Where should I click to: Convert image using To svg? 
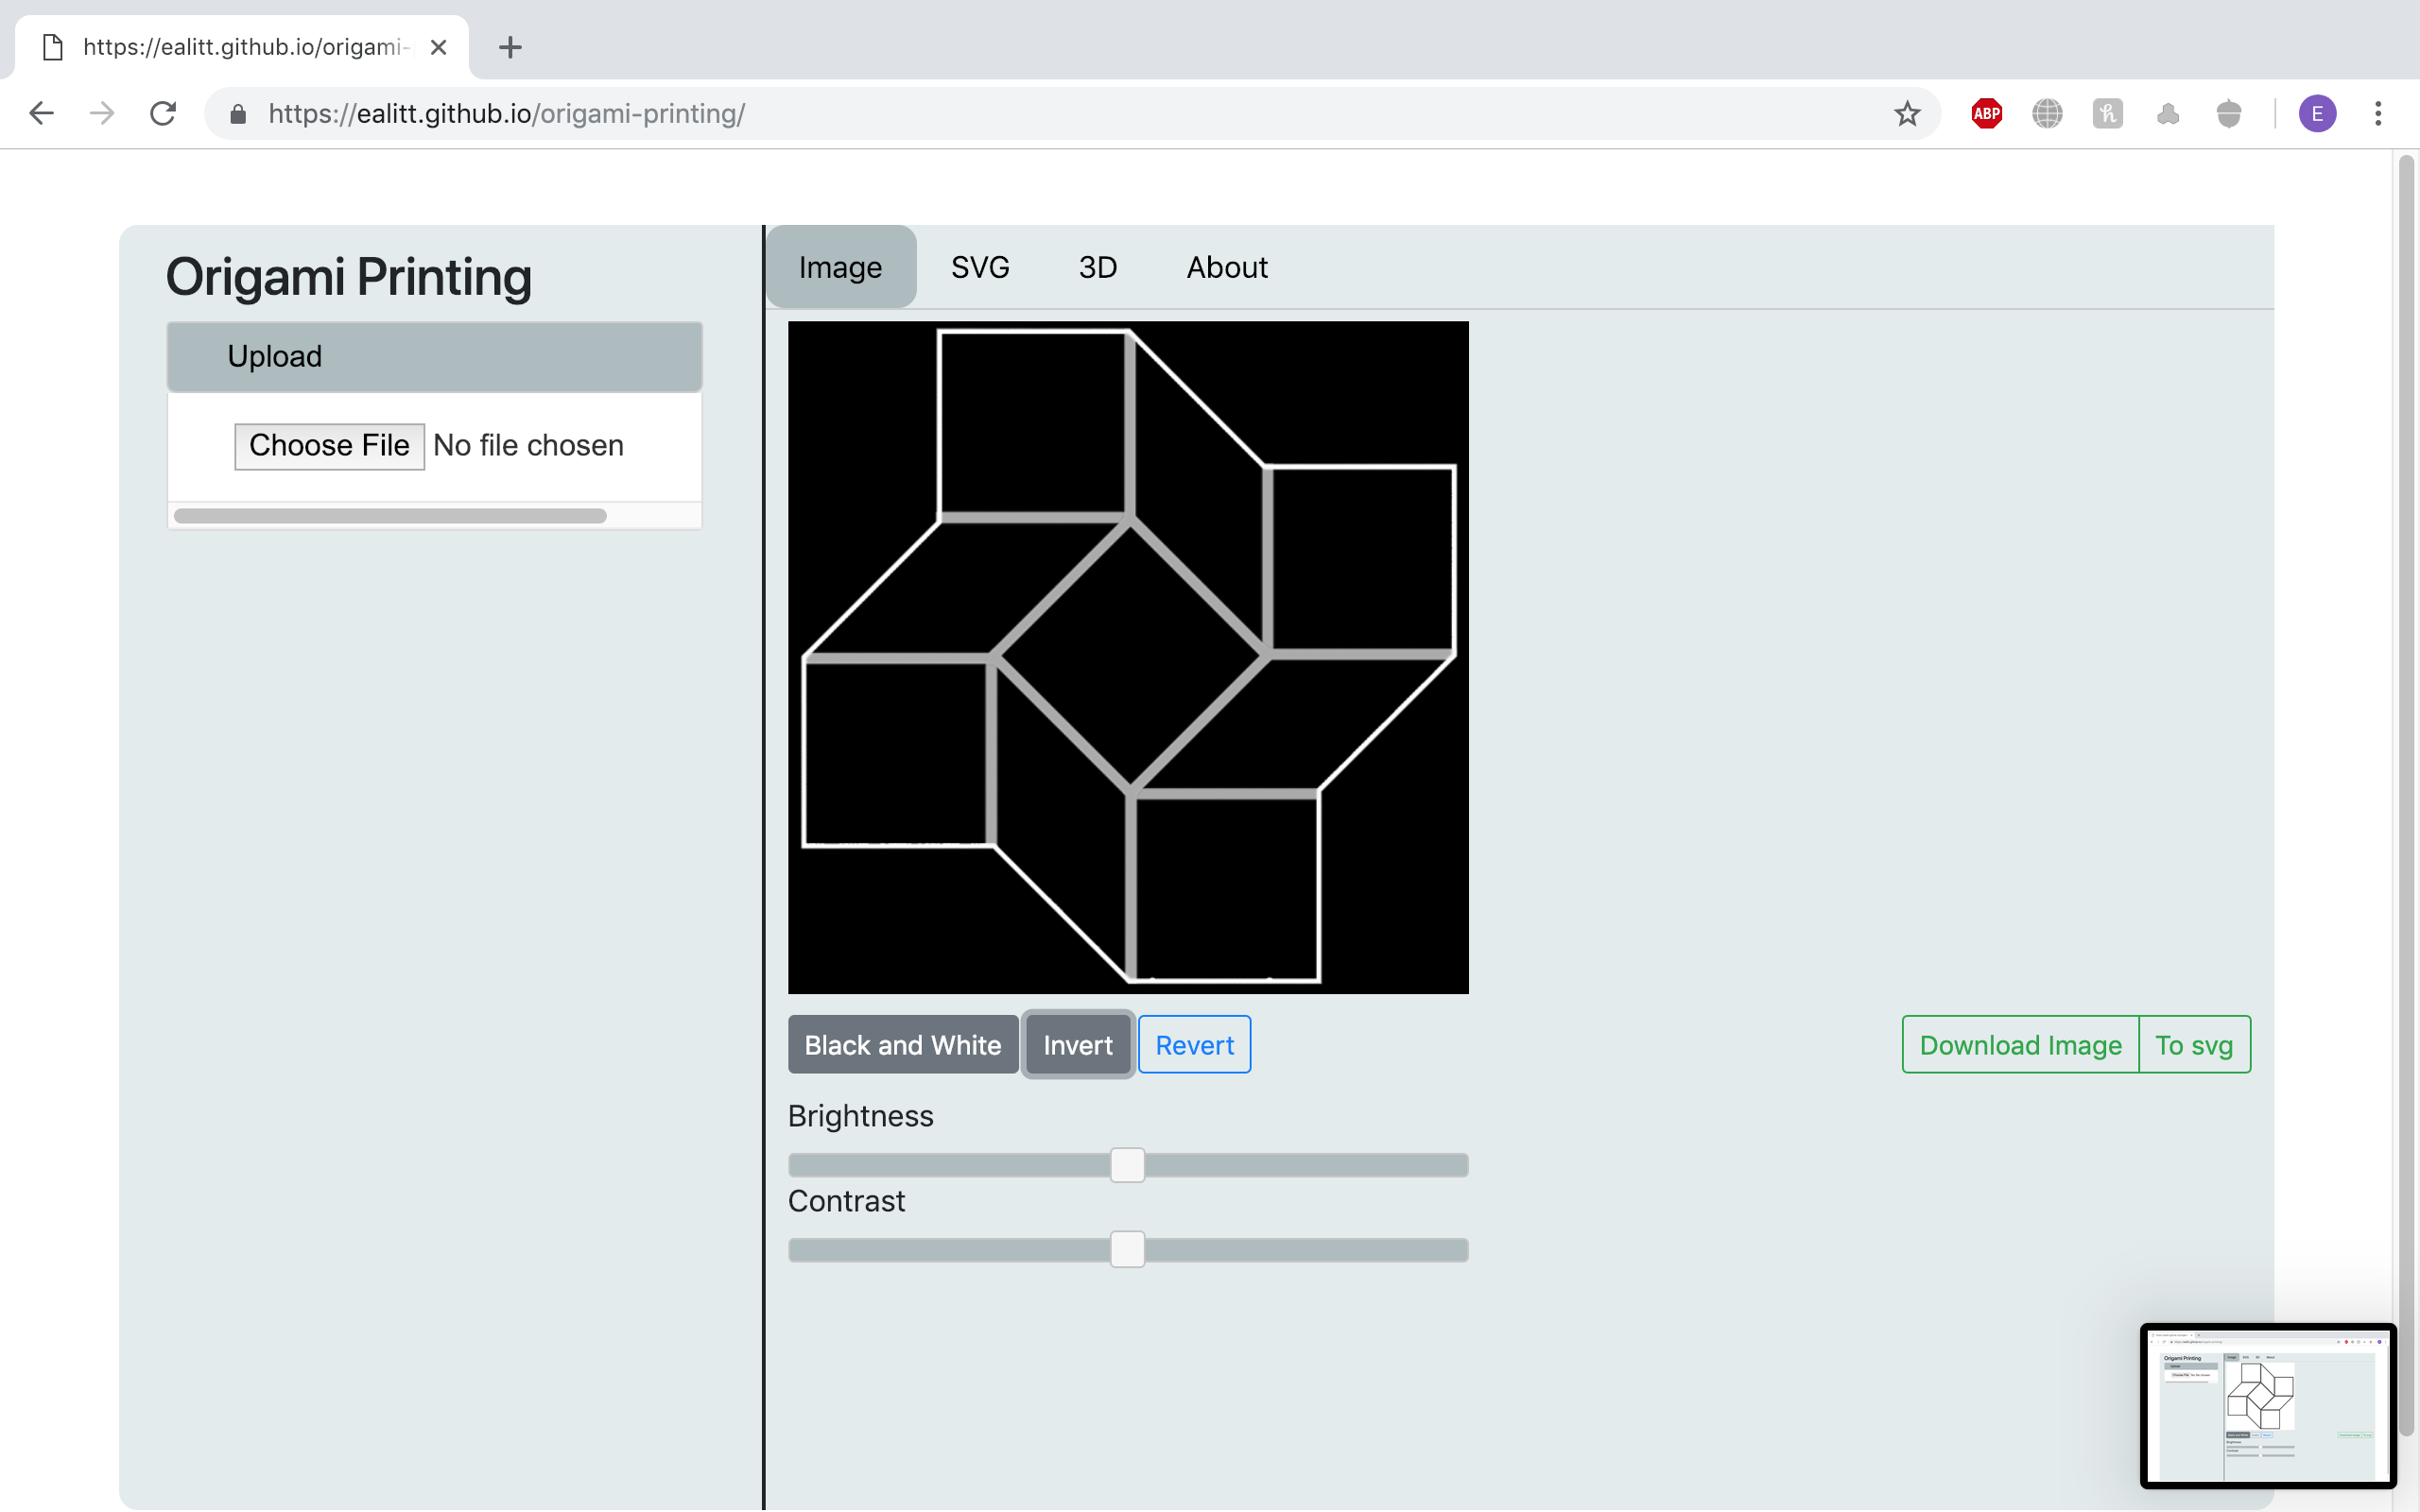pyautogui.click(x=2193, y=1045)
